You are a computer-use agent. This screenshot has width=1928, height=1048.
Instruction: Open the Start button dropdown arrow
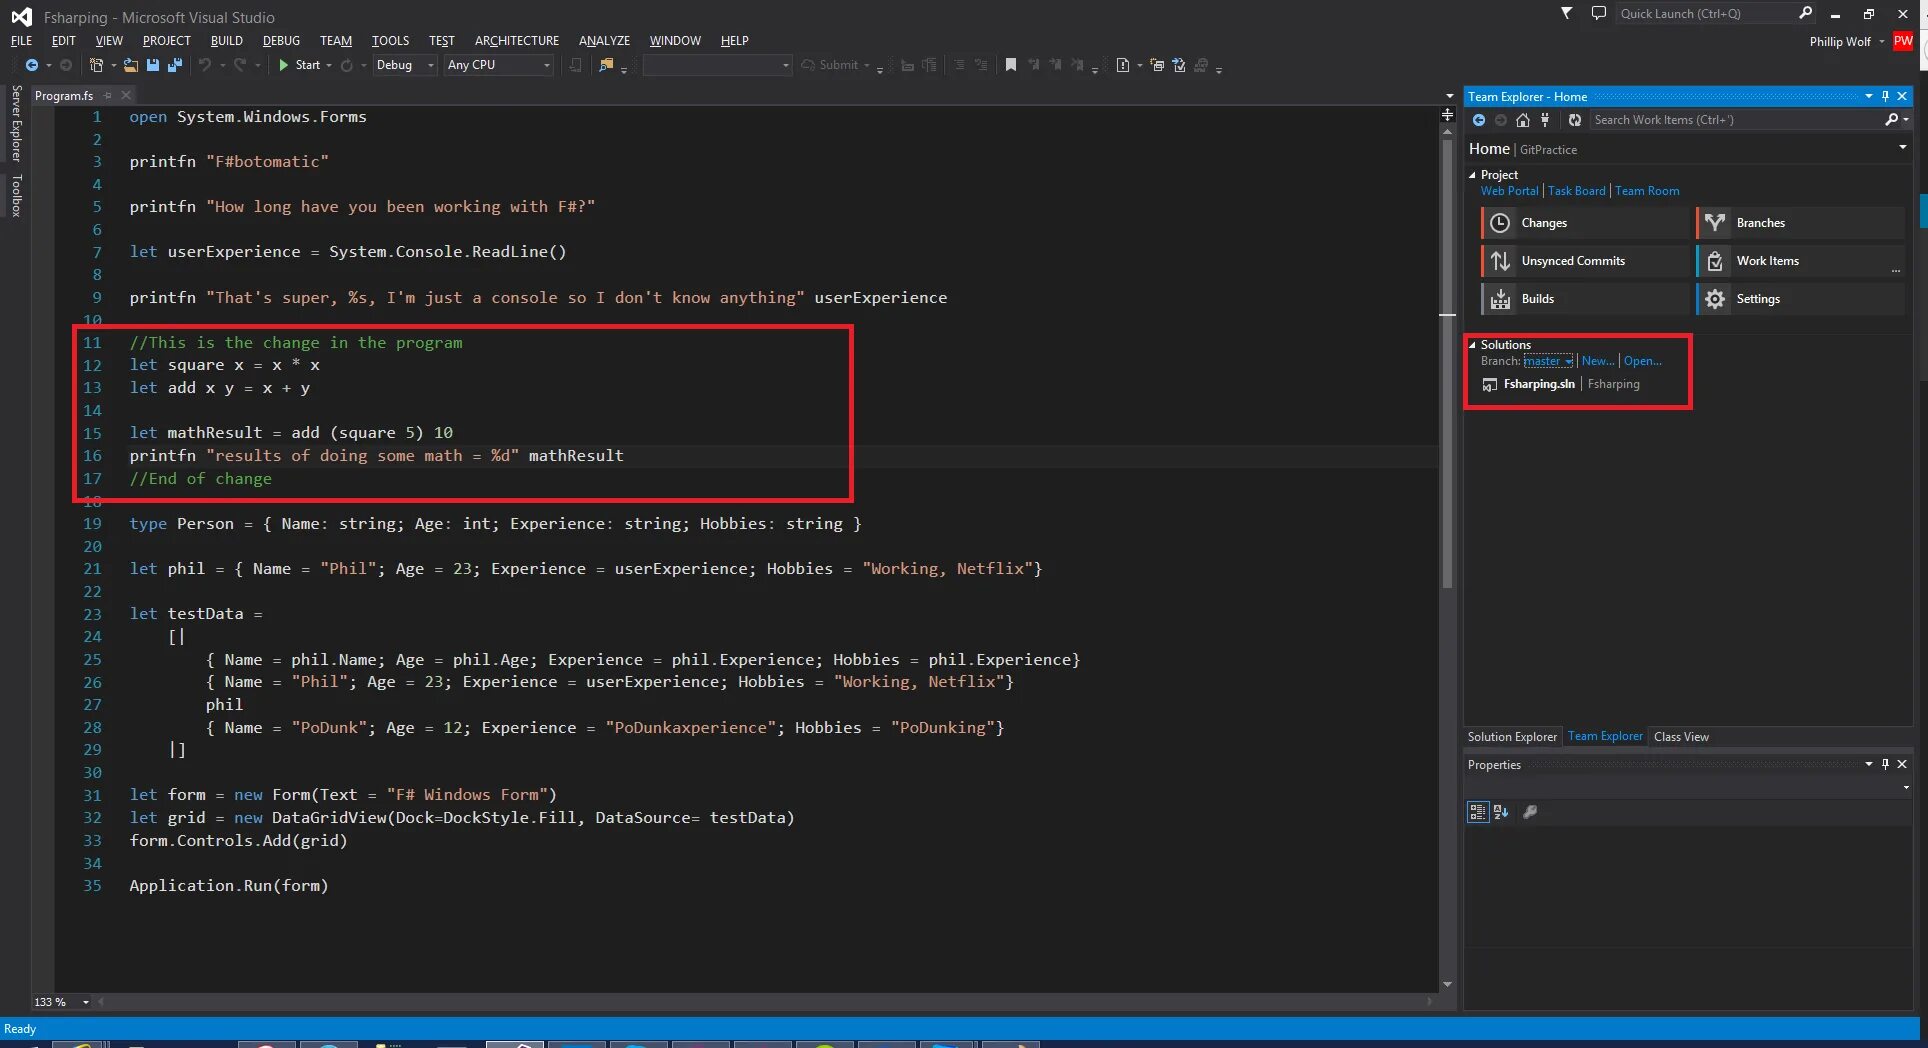pyautogui.click(x=329, y=65)
